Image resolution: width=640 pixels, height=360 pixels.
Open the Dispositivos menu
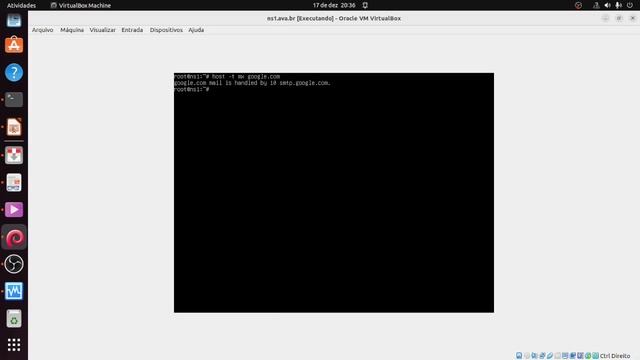pyautogui.click(x=166, y=30)
